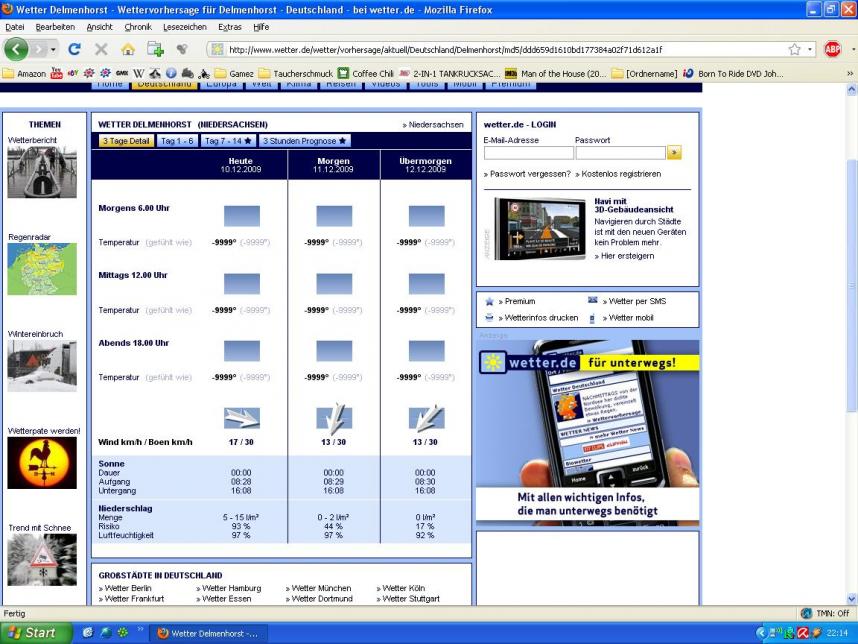Open the Wikipedia W bookmark
This screenshot has width=858, height=644.
[x=139, y=73]
